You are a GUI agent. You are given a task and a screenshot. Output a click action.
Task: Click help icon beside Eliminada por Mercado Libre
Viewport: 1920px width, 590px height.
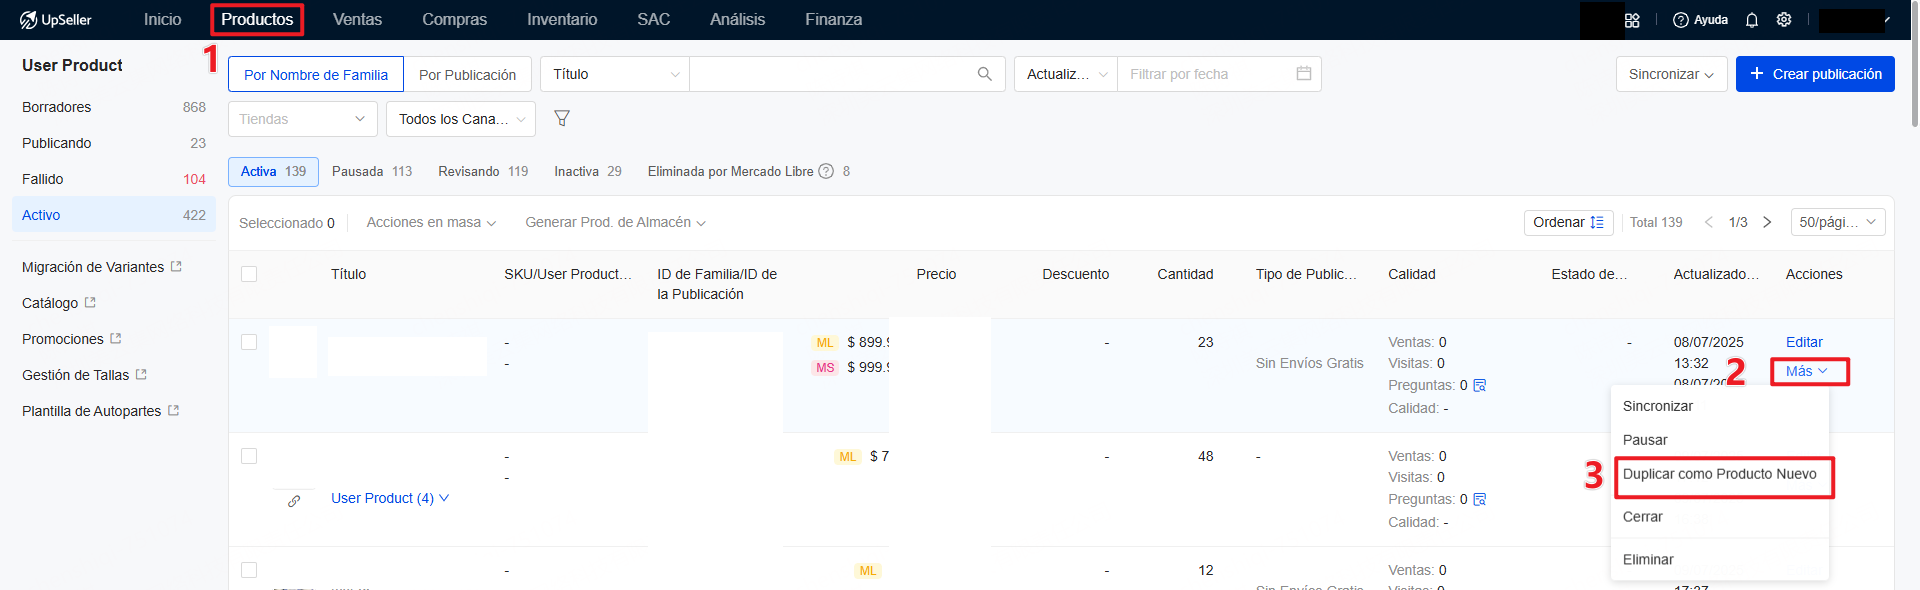(826, 172)
